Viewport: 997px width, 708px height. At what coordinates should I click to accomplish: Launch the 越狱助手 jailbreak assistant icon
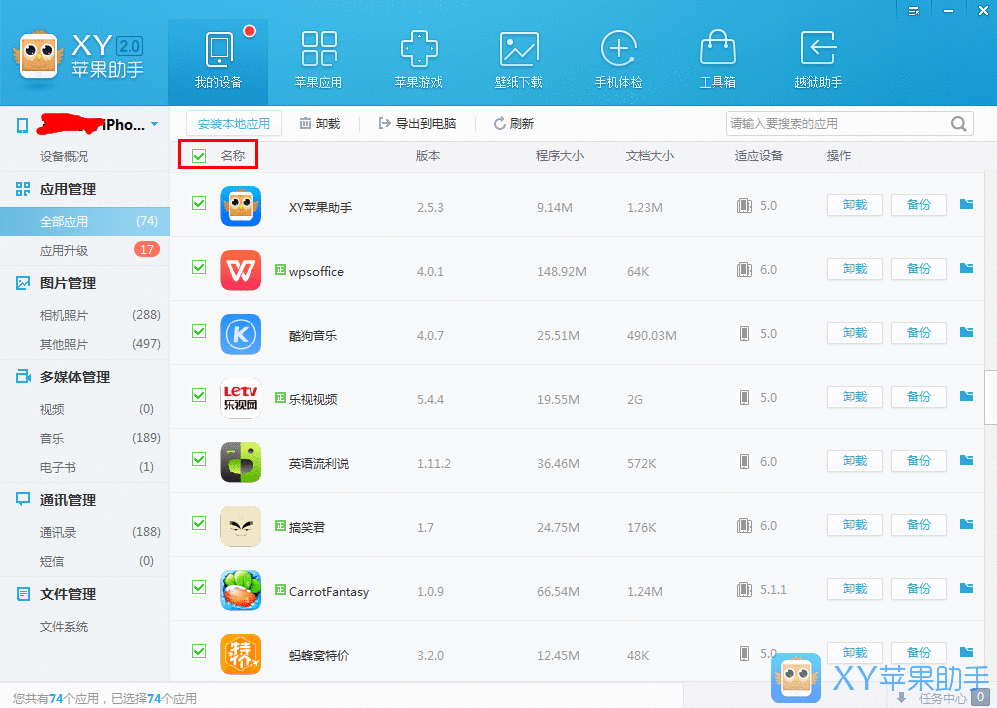(x=817, y=47)
